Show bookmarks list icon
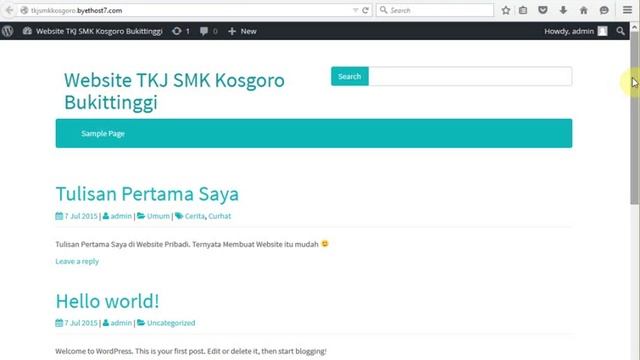Image resolution: width=640 pixels, height=360 pixels. tap(523, 10)
